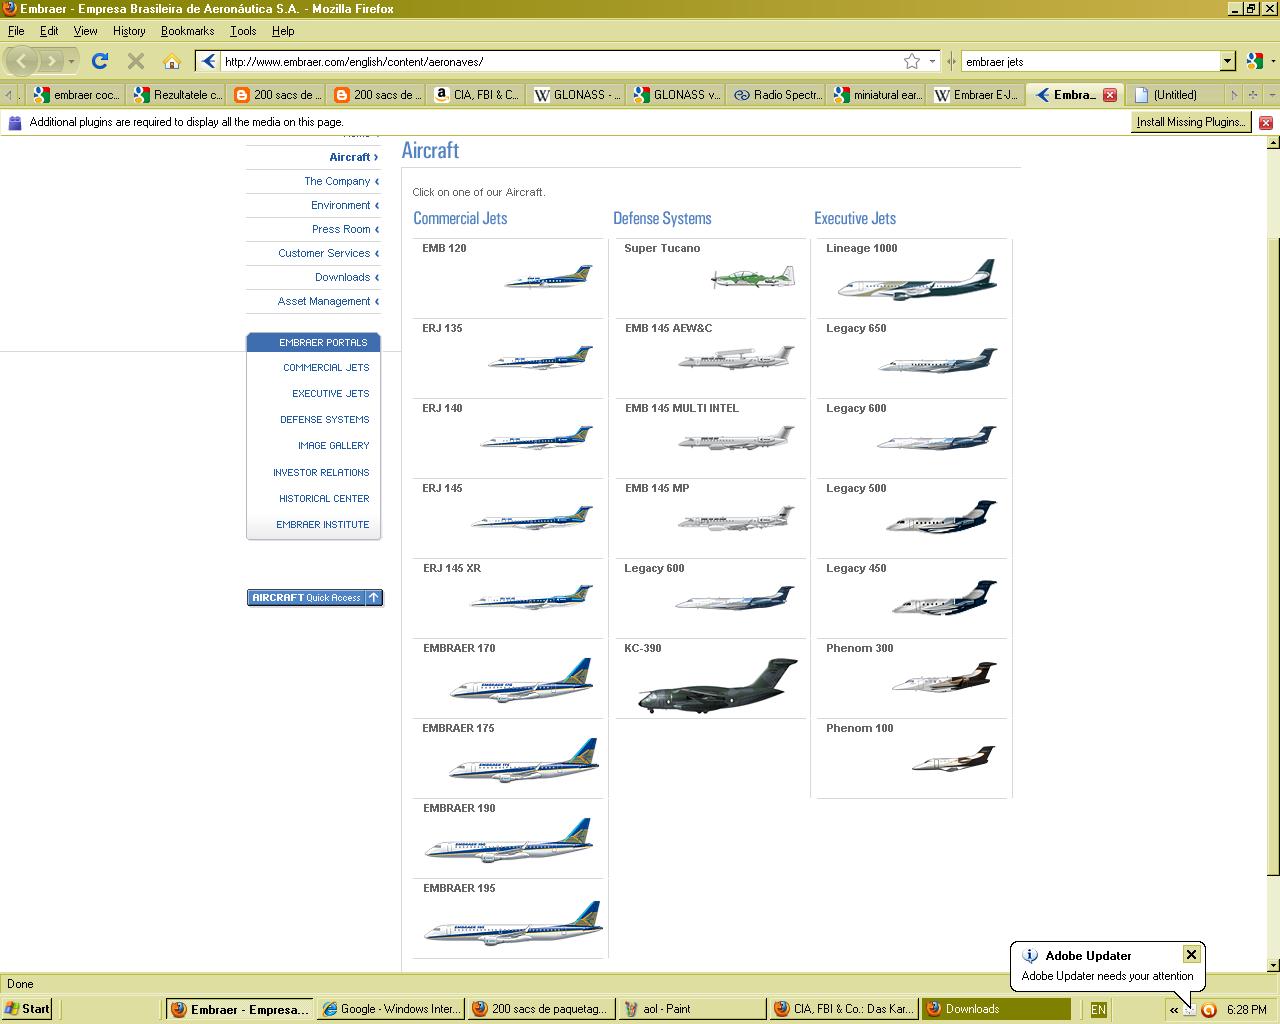Open the EMBRAER 170 text link
Screen dimensions: 1280x1024
[x=459, y=648]
